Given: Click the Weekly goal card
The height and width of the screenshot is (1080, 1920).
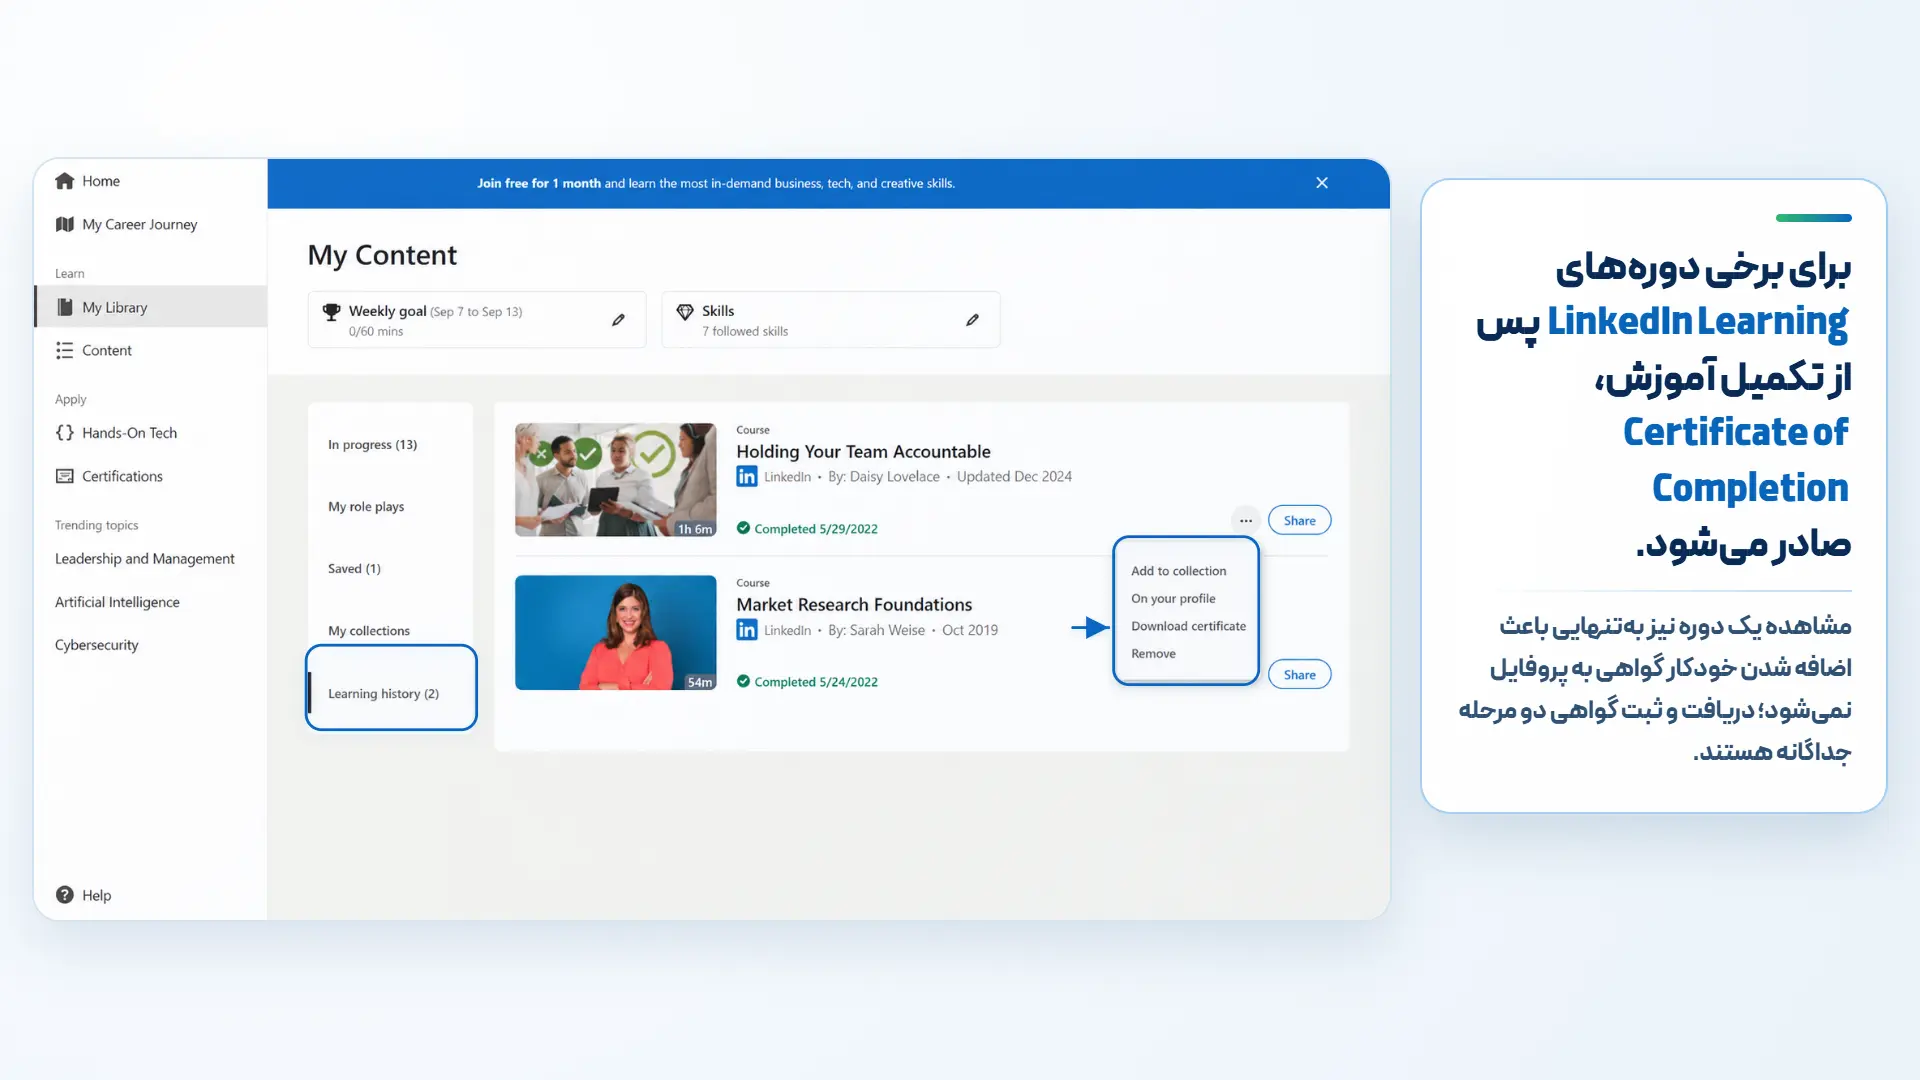Looking at the screenshot, I should tap(477, 320).
